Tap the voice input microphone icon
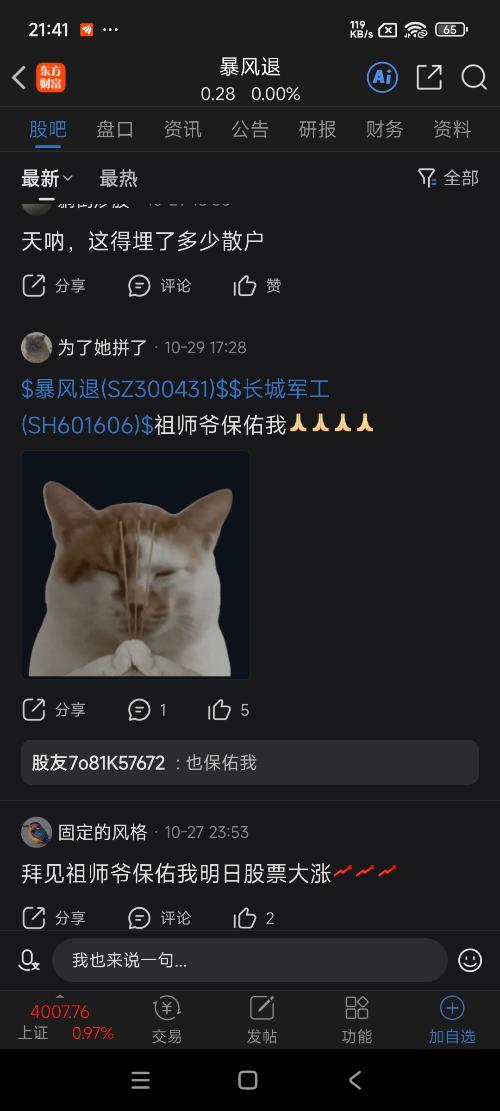Viewport: 500px width, 1111px height. click(29, 960)
